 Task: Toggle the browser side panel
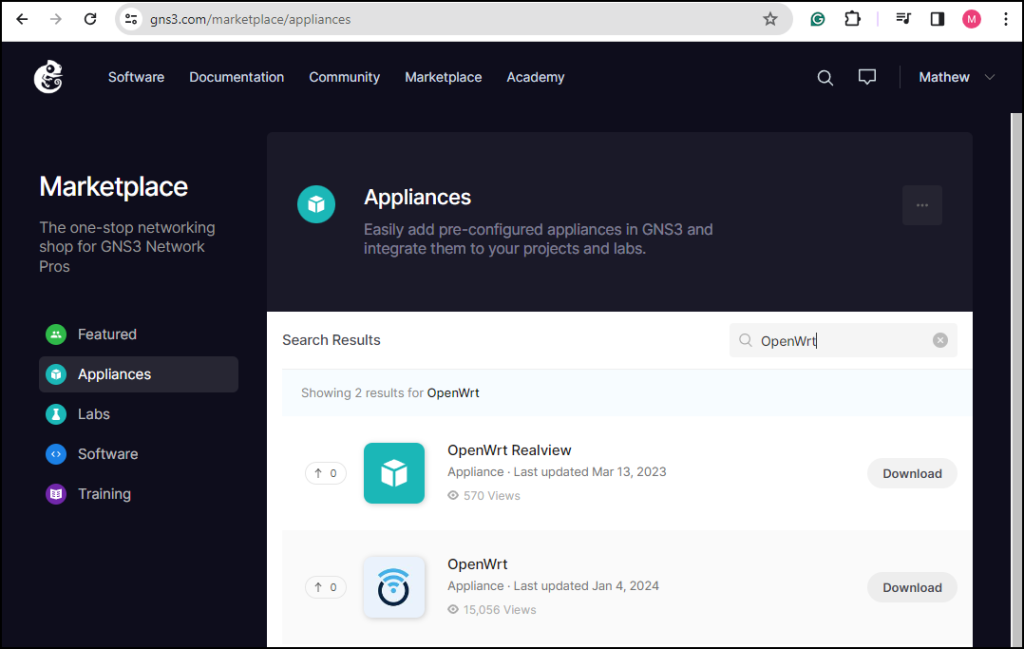(938, 20)
